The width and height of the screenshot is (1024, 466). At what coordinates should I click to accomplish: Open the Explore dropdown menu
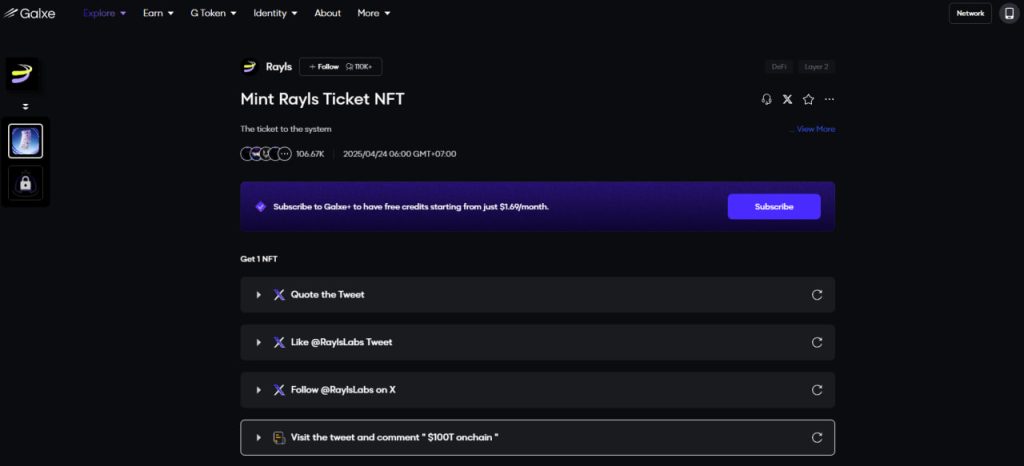click(x=104, y=13)
